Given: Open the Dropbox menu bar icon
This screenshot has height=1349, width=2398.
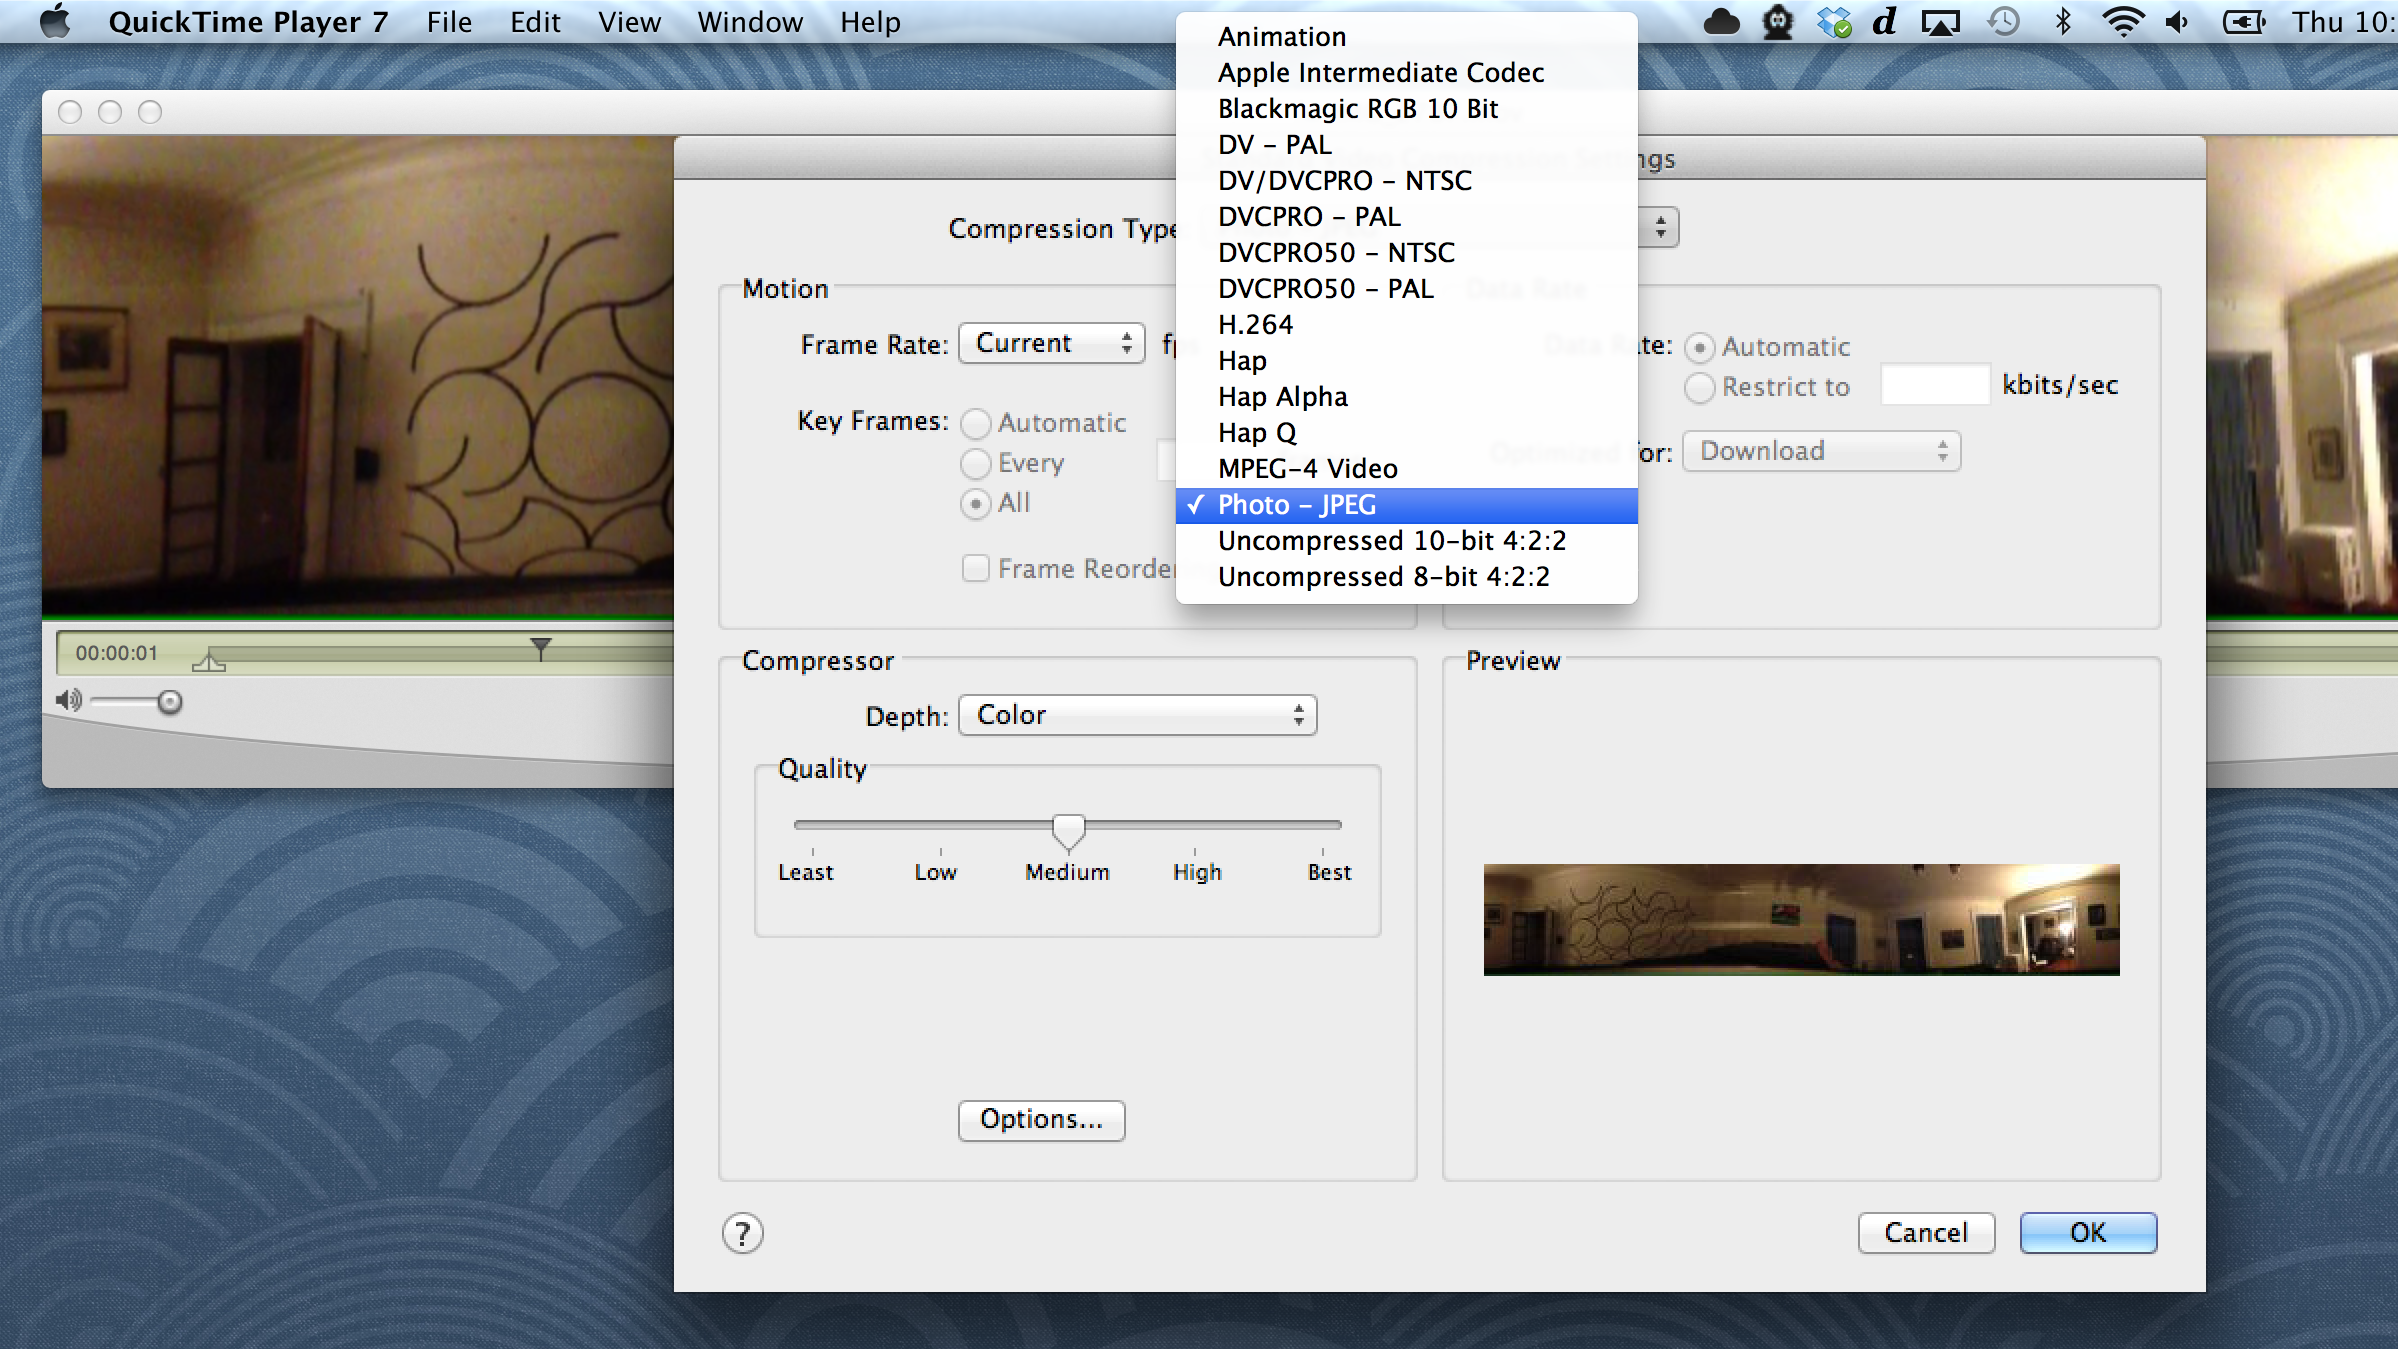Looking at the screenshot, I should click(x=1834, y=22).
